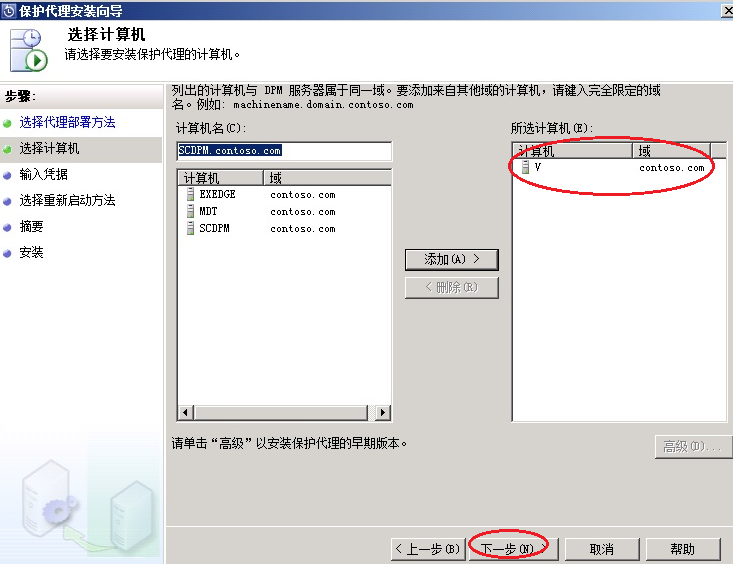733x564 pixels.
Task: Click the 下一步(N) button
Action: coord(514,549)
